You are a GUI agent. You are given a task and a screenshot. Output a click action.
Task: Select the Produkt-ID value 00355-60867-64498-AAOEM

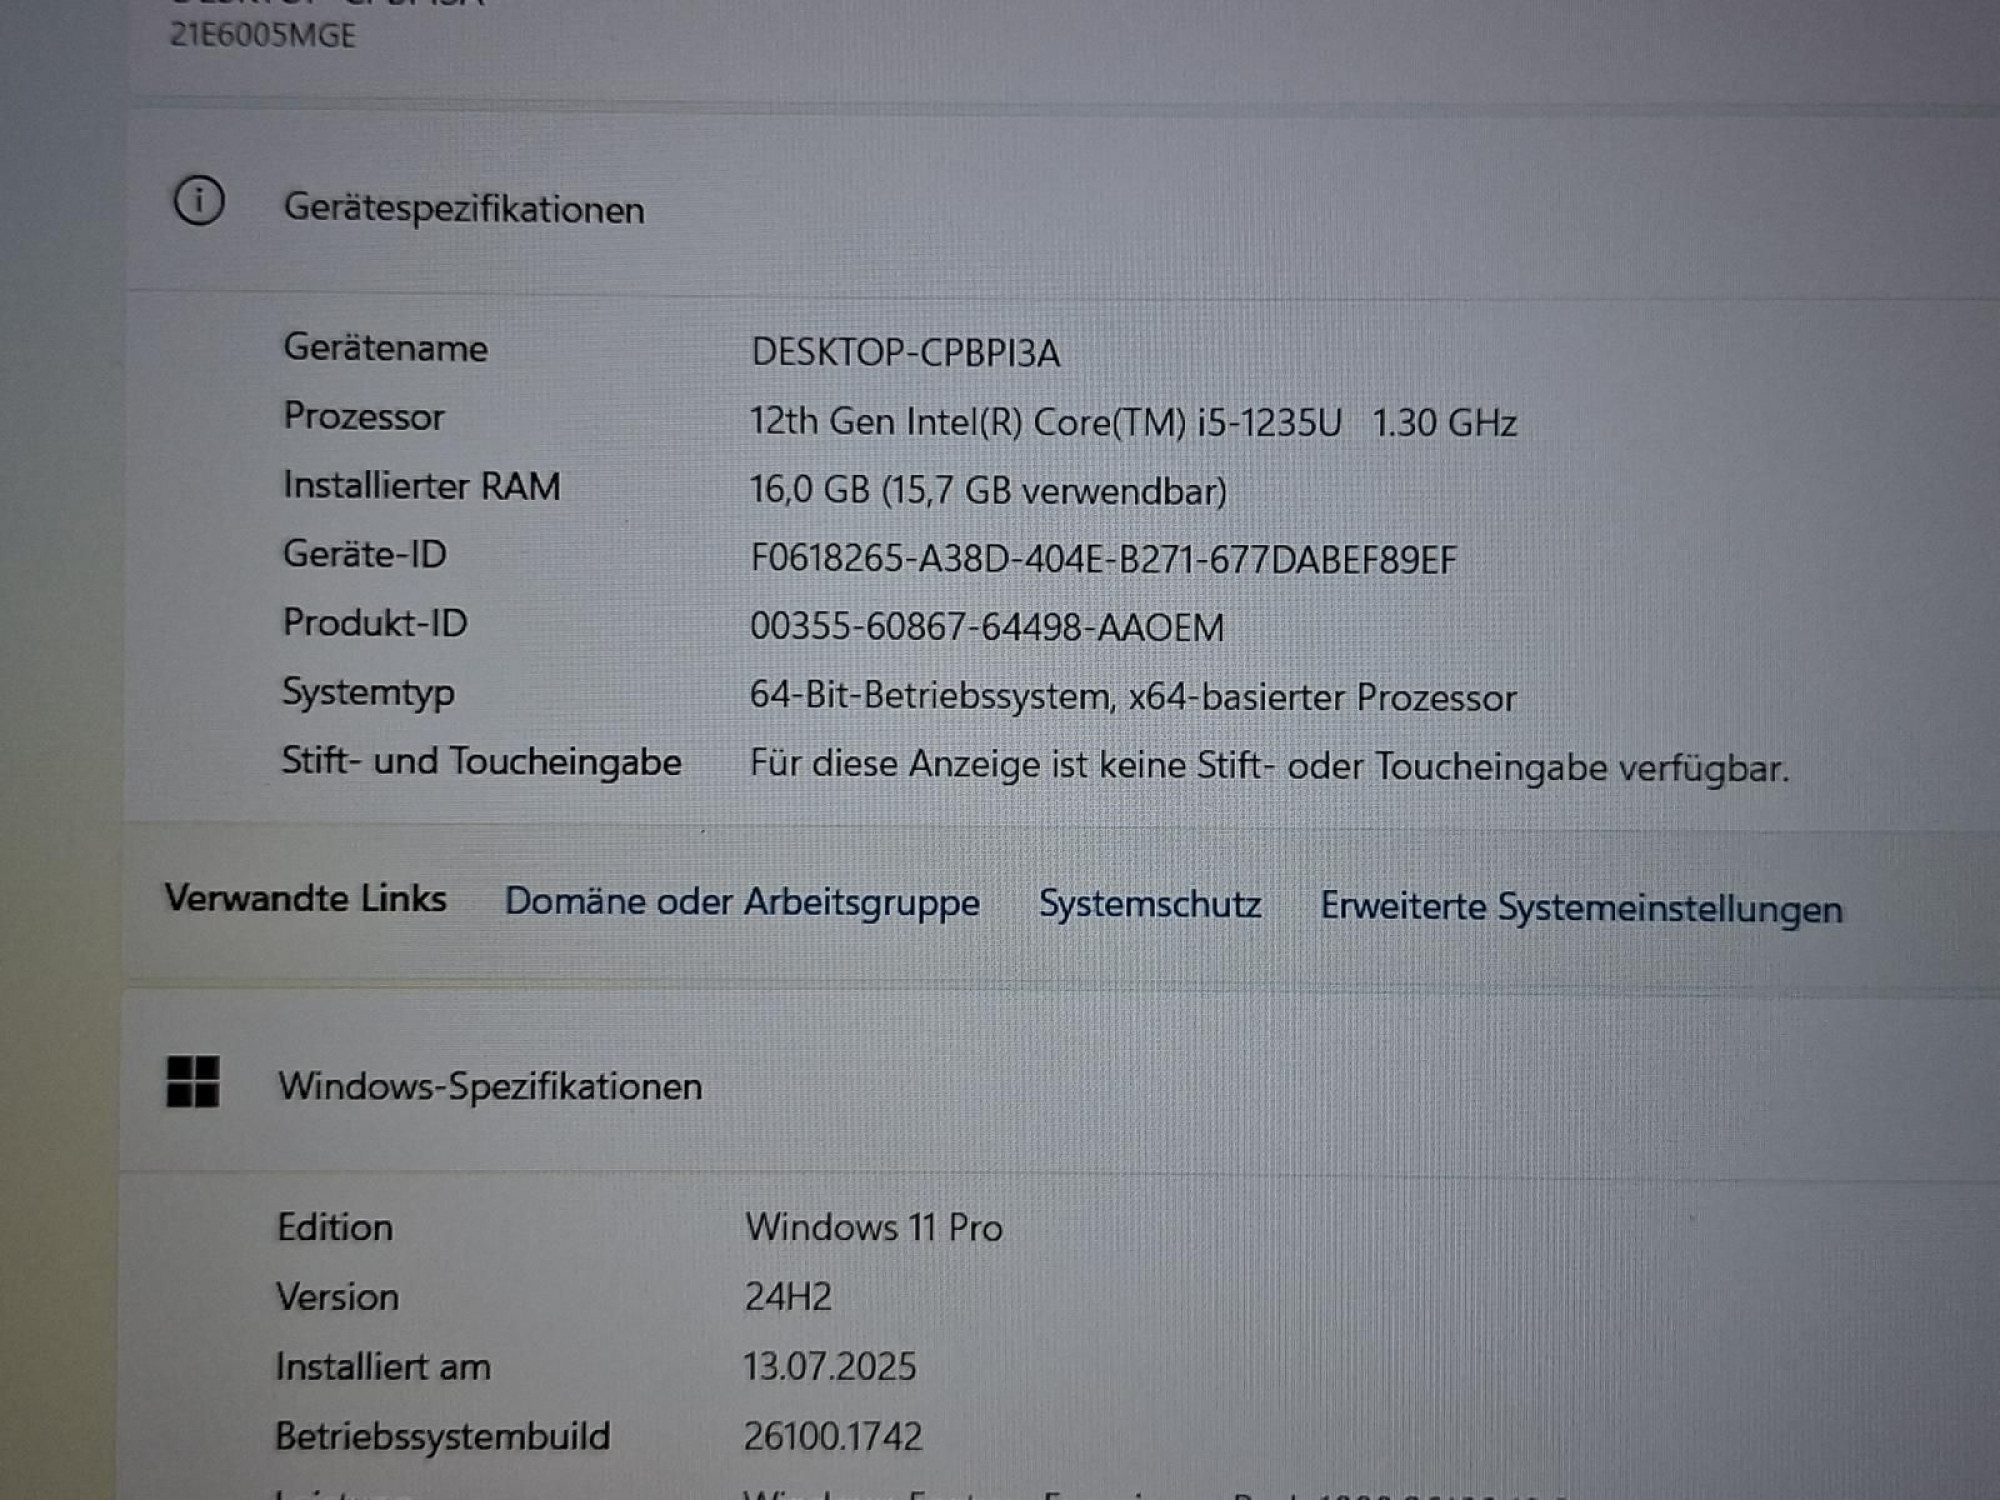(x=987, y=627)
